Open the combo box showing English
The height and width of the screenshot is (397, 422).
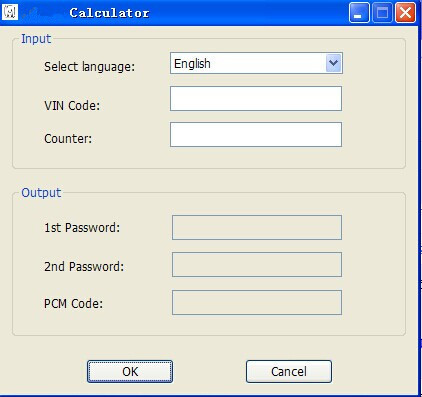pos(256,63)
